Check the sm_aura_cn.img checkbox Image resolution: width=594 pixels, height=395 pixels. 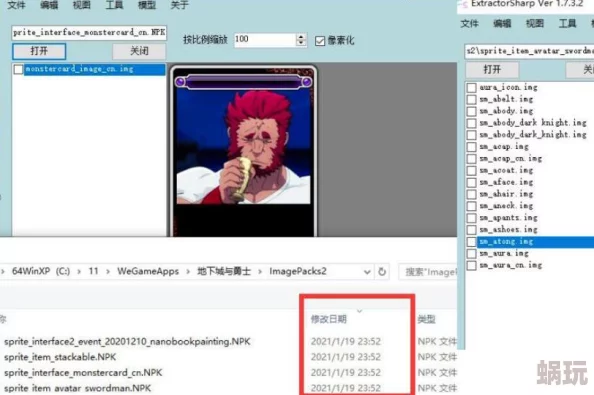[x=471, y=265]
